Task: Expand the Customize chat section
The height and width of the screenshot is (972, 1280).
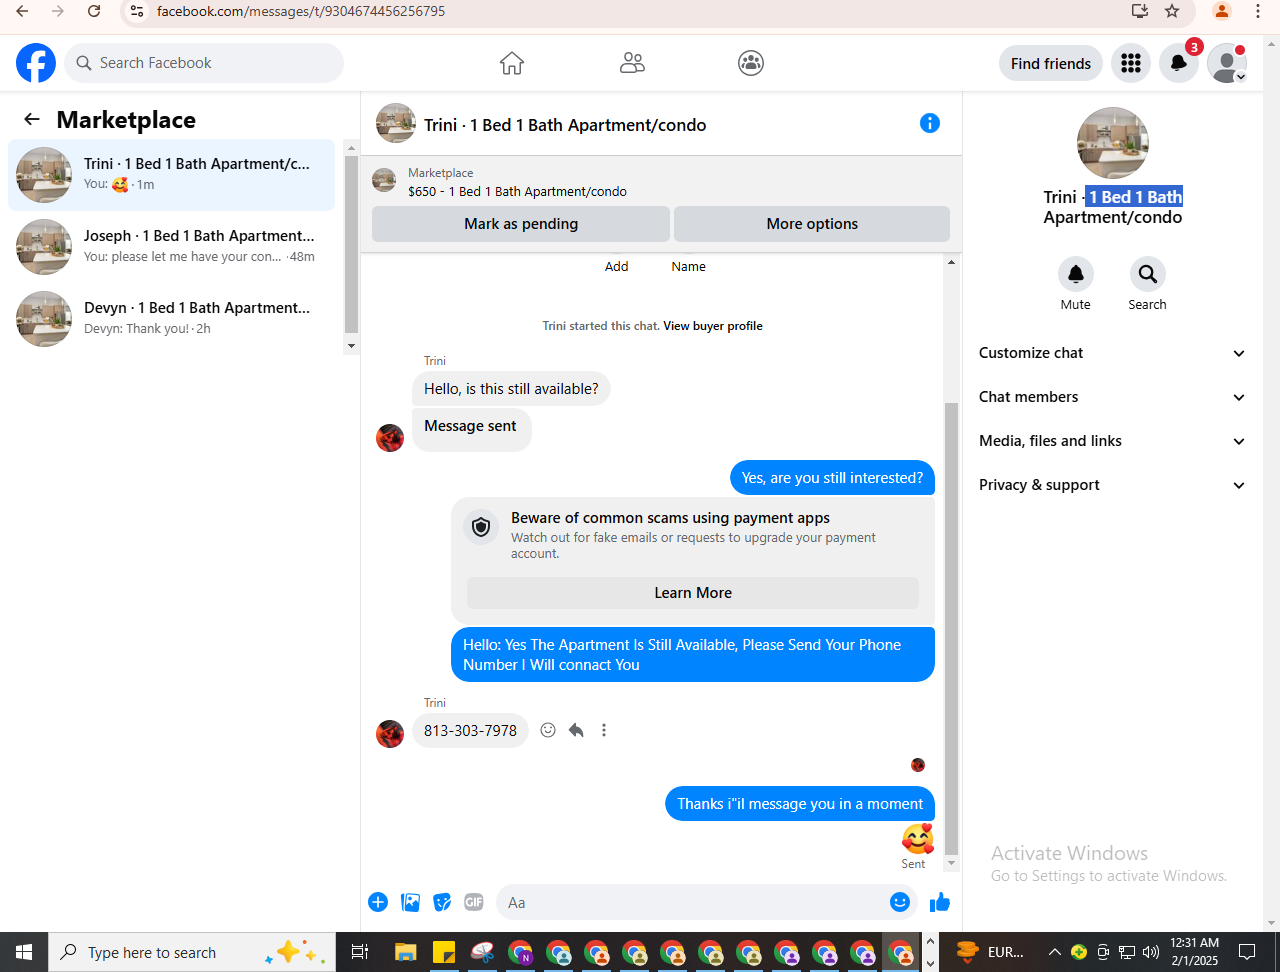Action: 1113,353
